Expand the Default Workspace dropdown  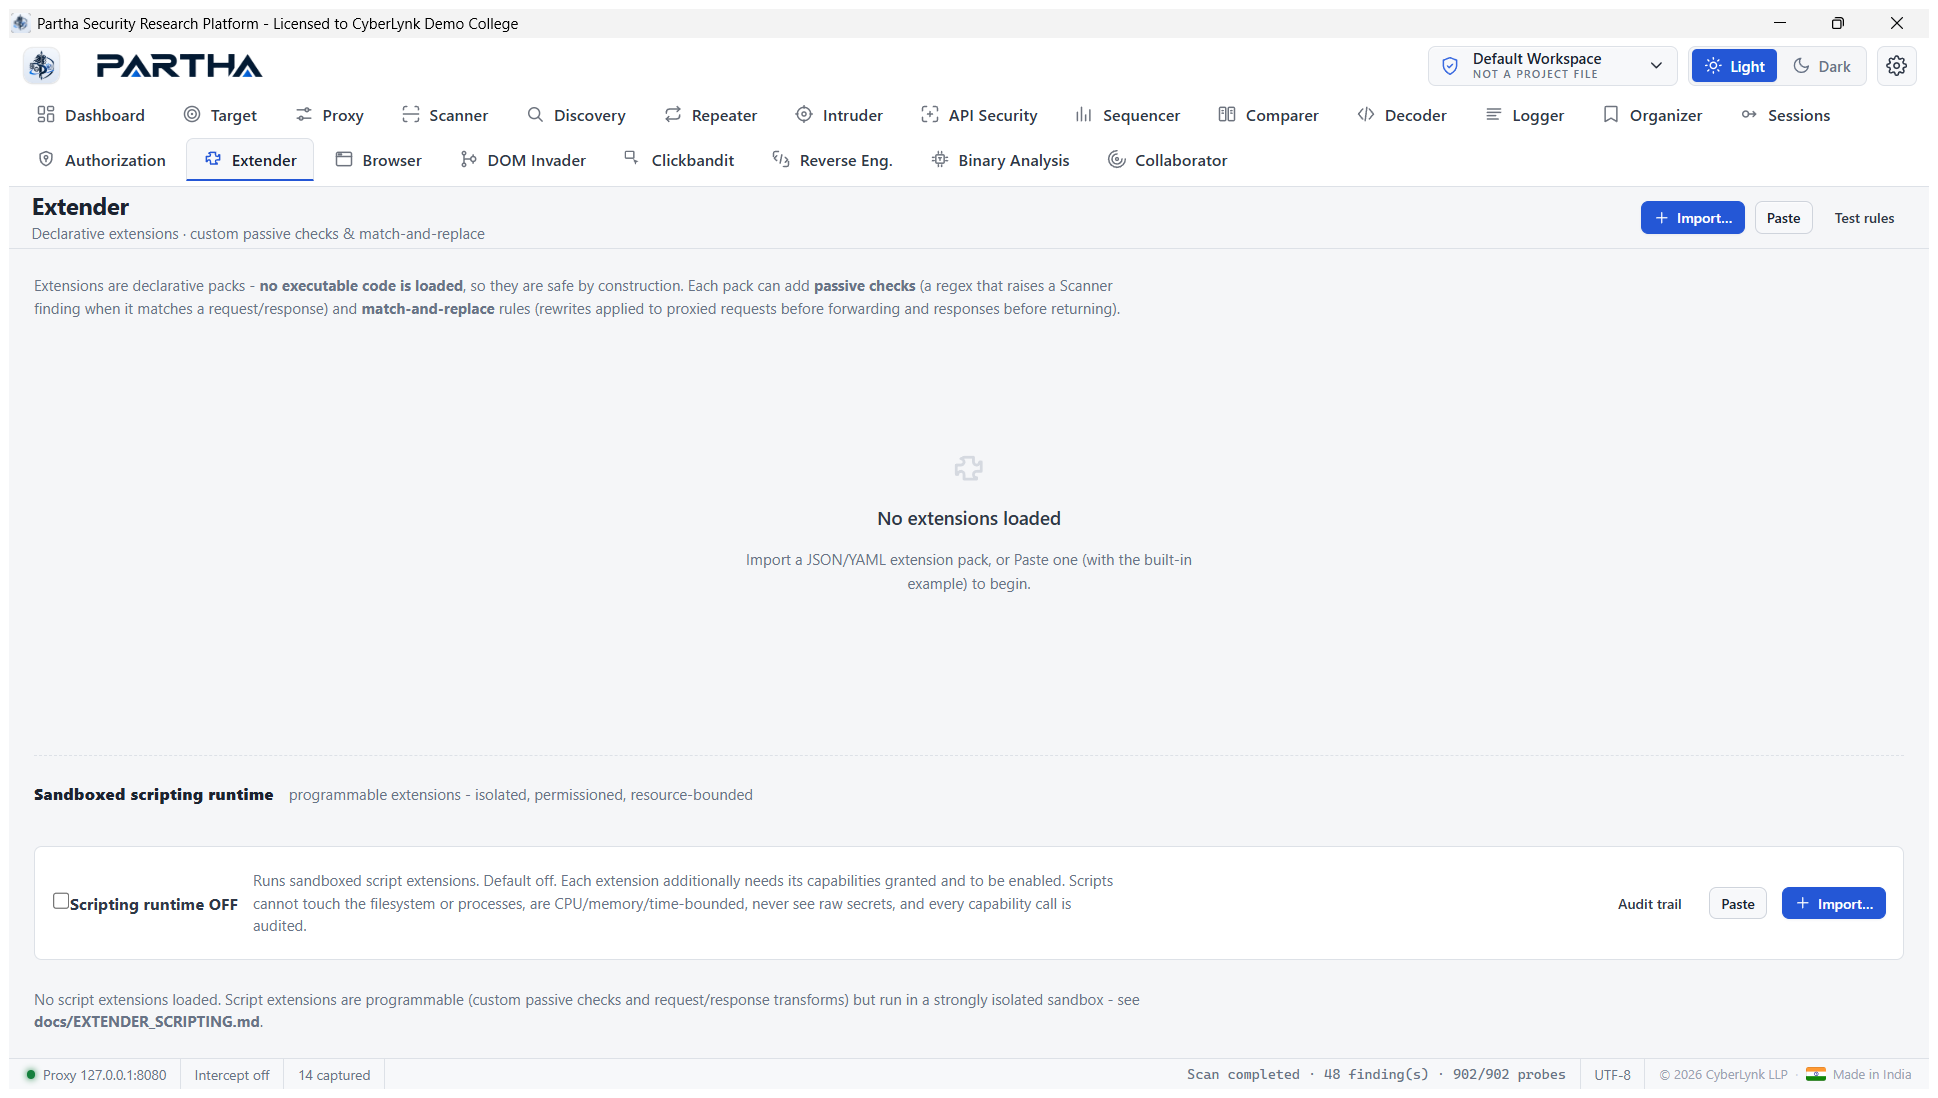click(x=1552, y=66)
